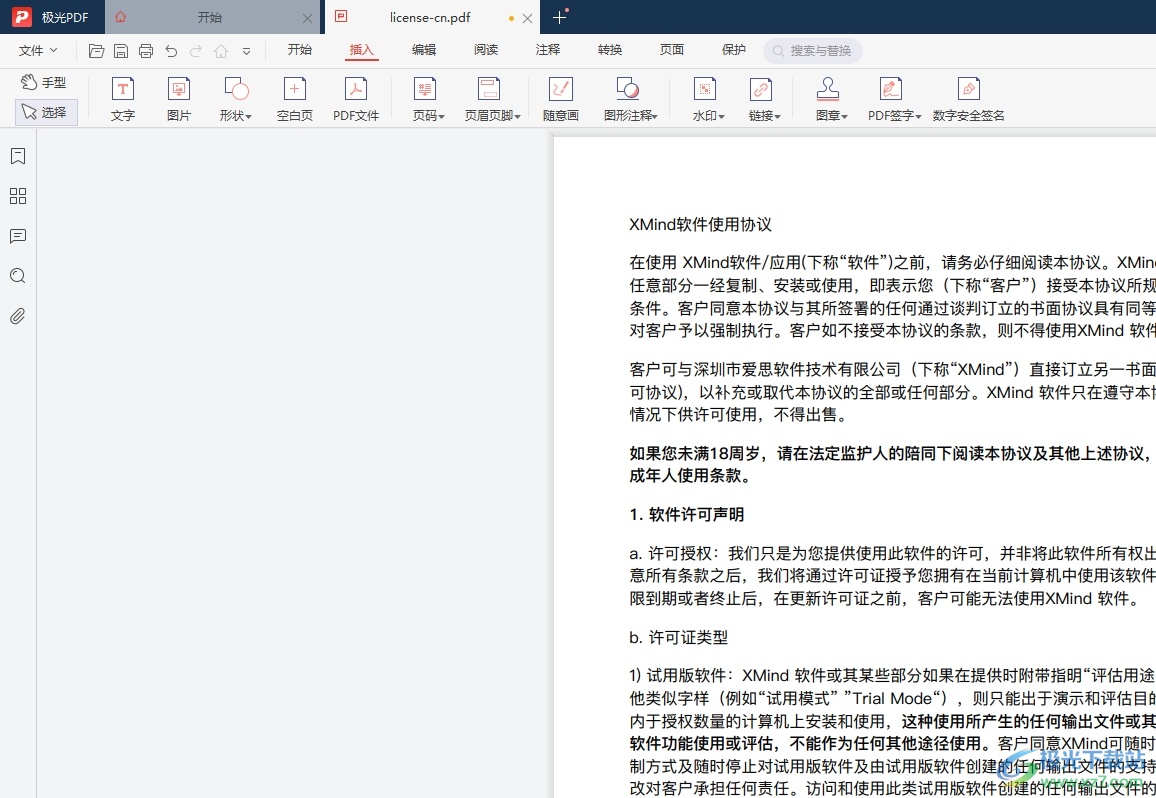Insert a 空白页 blank page
This screenshot has height=798, width=1156.
[294, 99]
